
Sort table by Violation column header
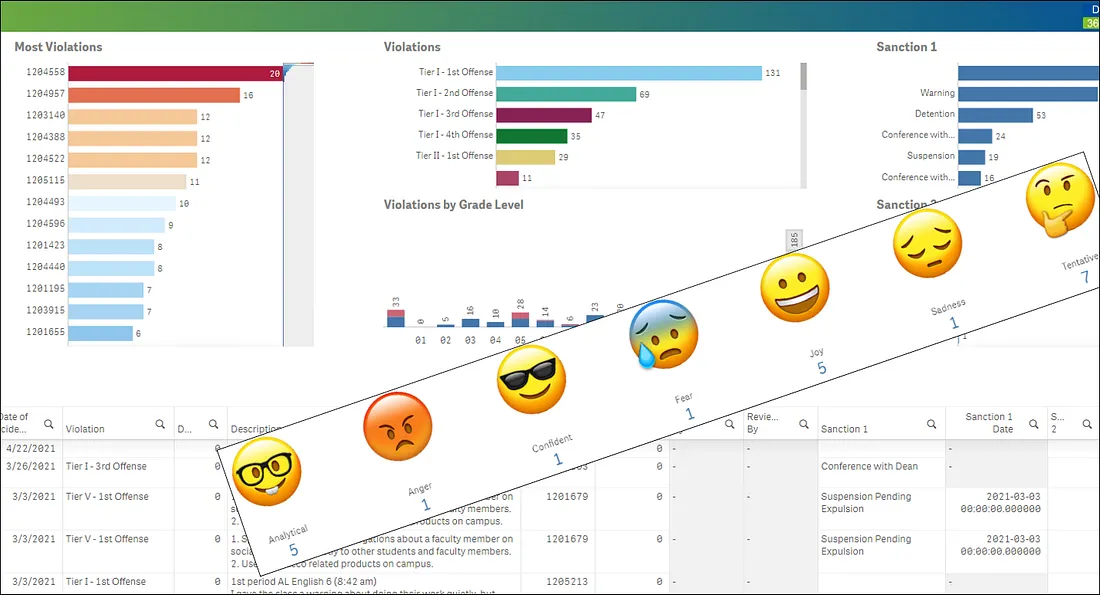click(86, 429)
